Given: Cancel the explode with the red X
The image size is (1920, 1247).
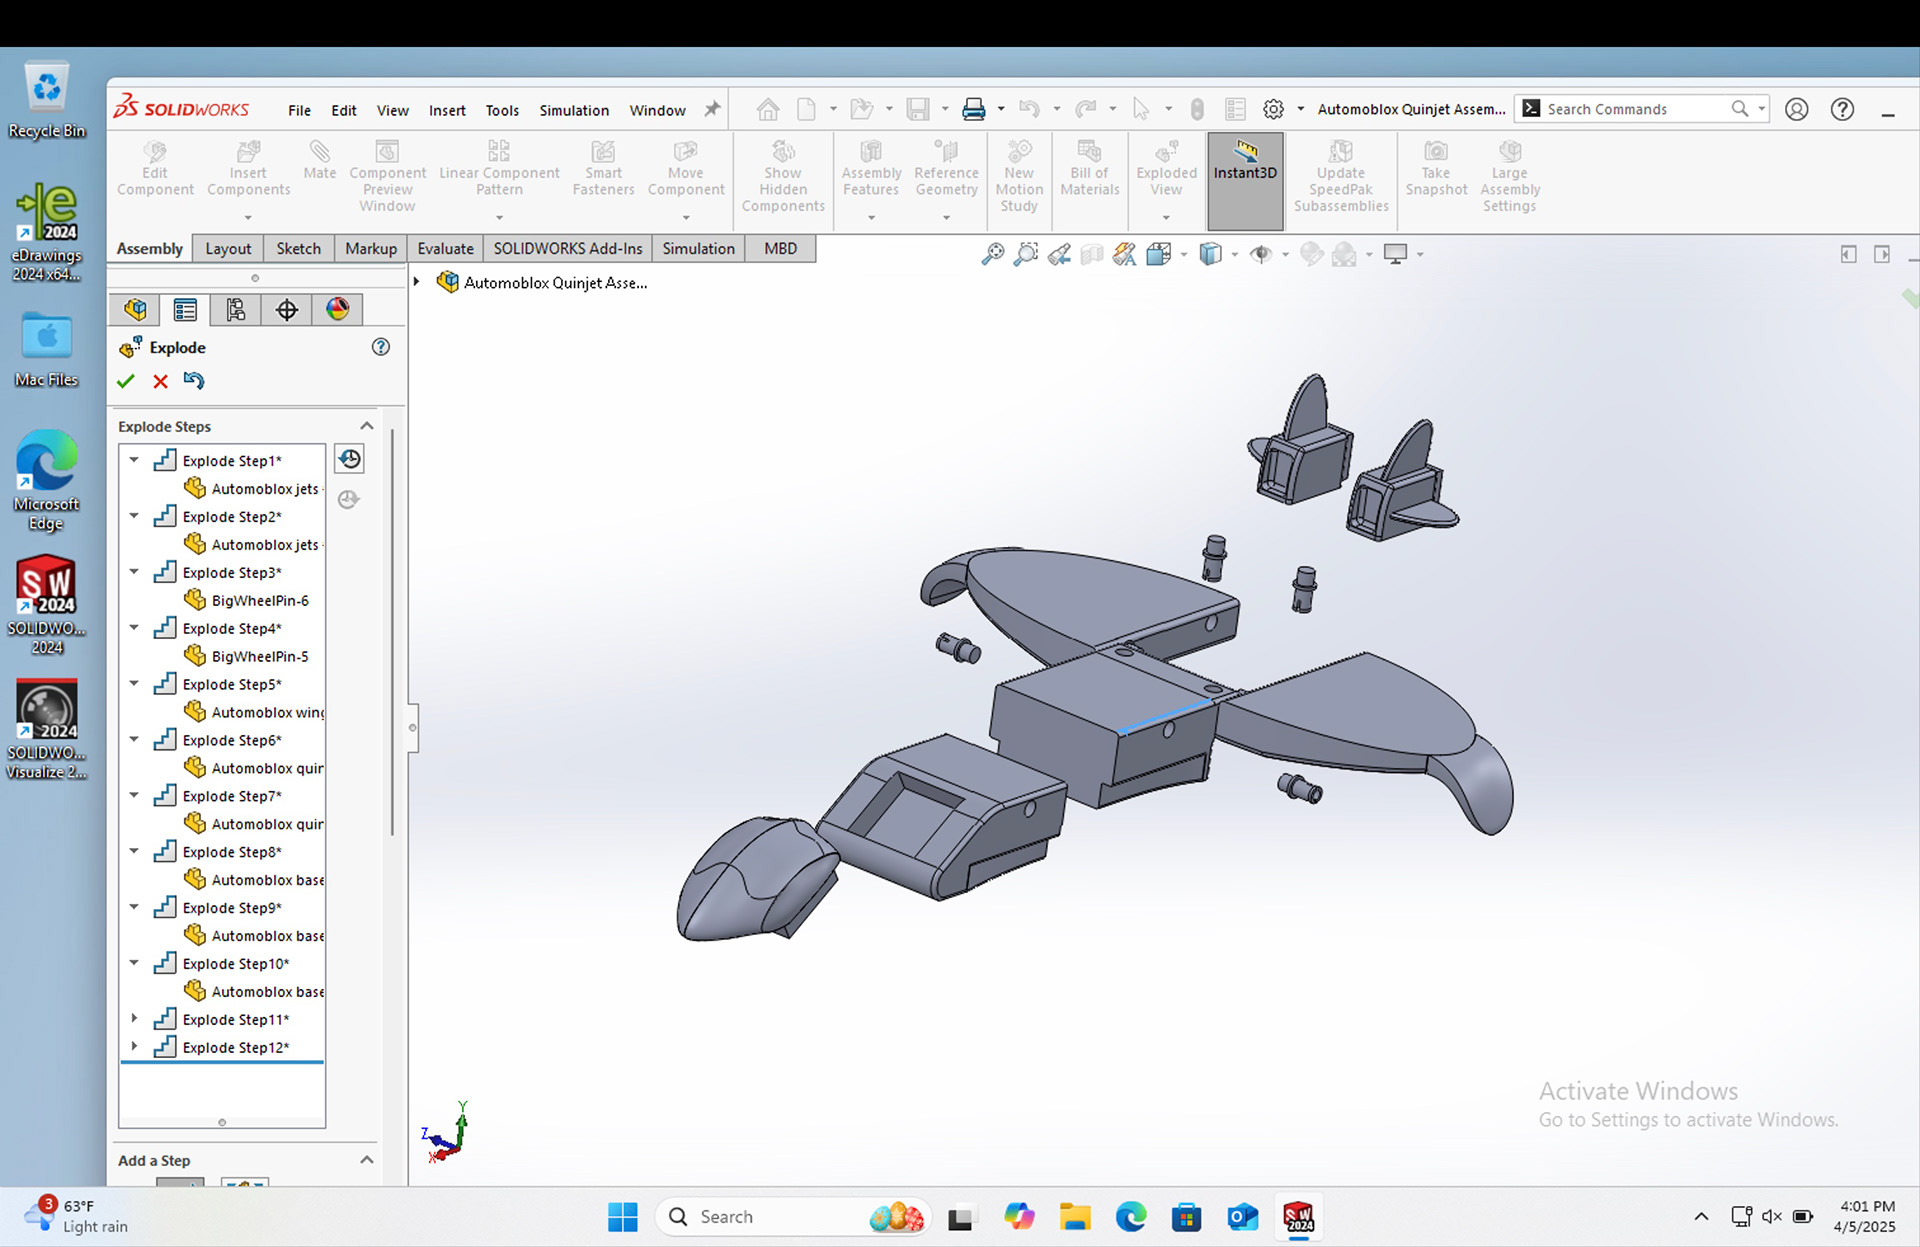Looking at the screenshot, I should point(160,381).
